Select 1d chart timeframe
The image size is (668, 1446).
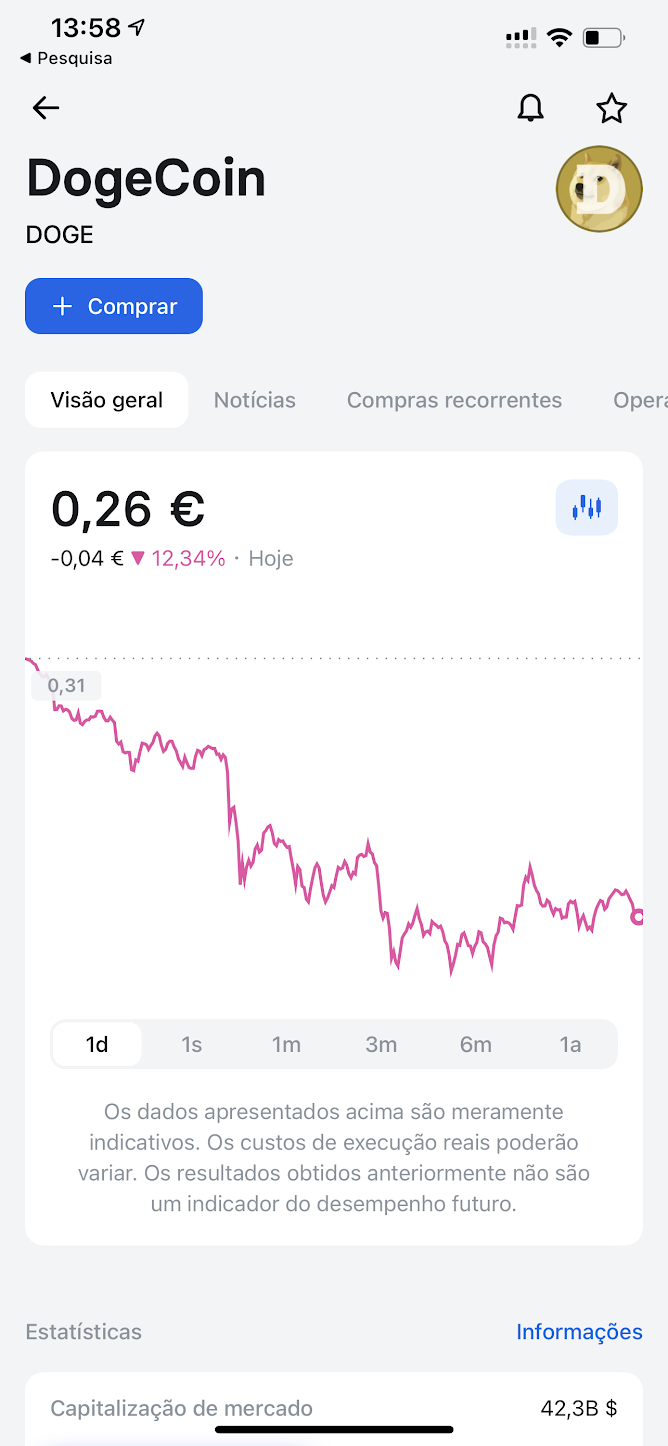click(97, 1045)
